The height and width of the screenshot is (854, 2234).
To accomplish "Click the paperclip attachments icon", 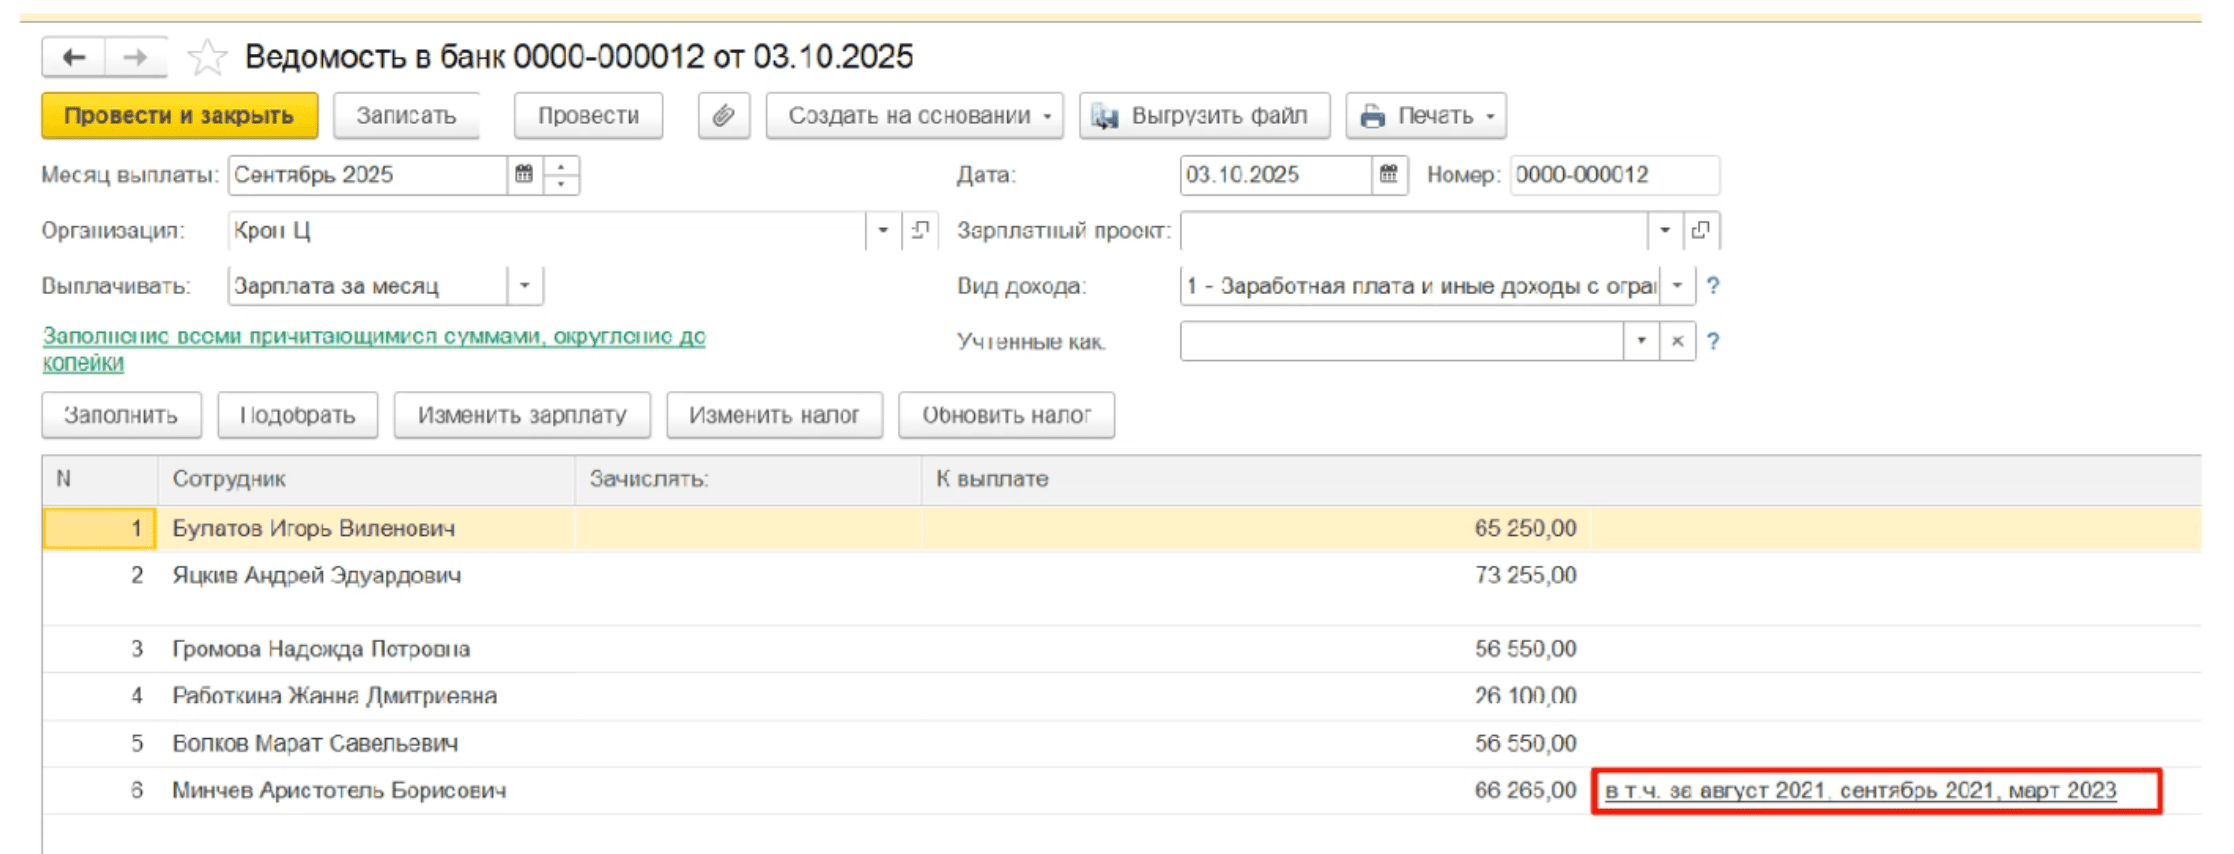I will 723,116.
